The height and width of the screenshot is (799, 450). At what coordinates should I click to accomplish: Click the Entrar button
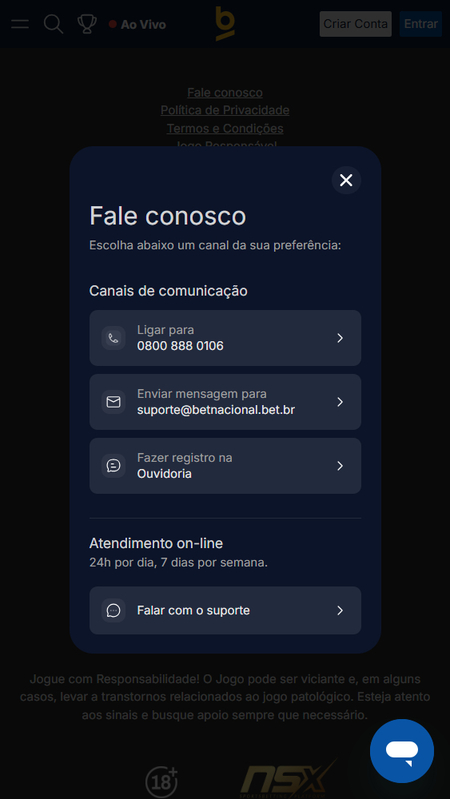coord(420,24)
